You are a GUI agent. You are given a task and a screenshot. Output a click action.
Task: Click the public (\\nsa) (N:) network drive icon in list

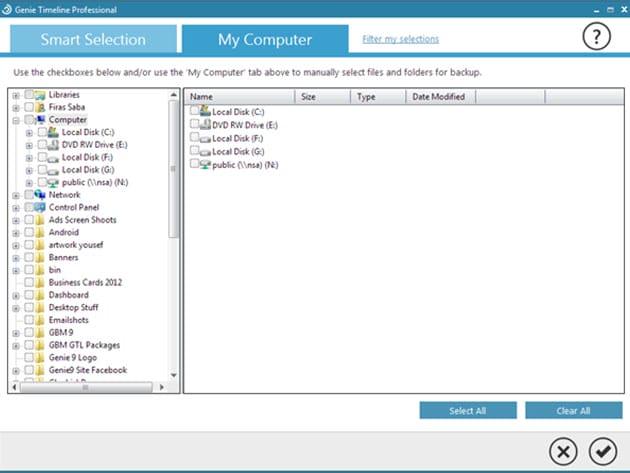[x=205, y=164]
